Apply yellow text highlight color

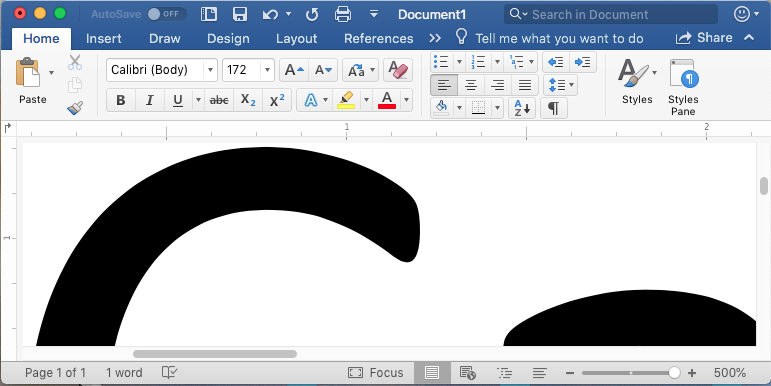click(347, 100)
